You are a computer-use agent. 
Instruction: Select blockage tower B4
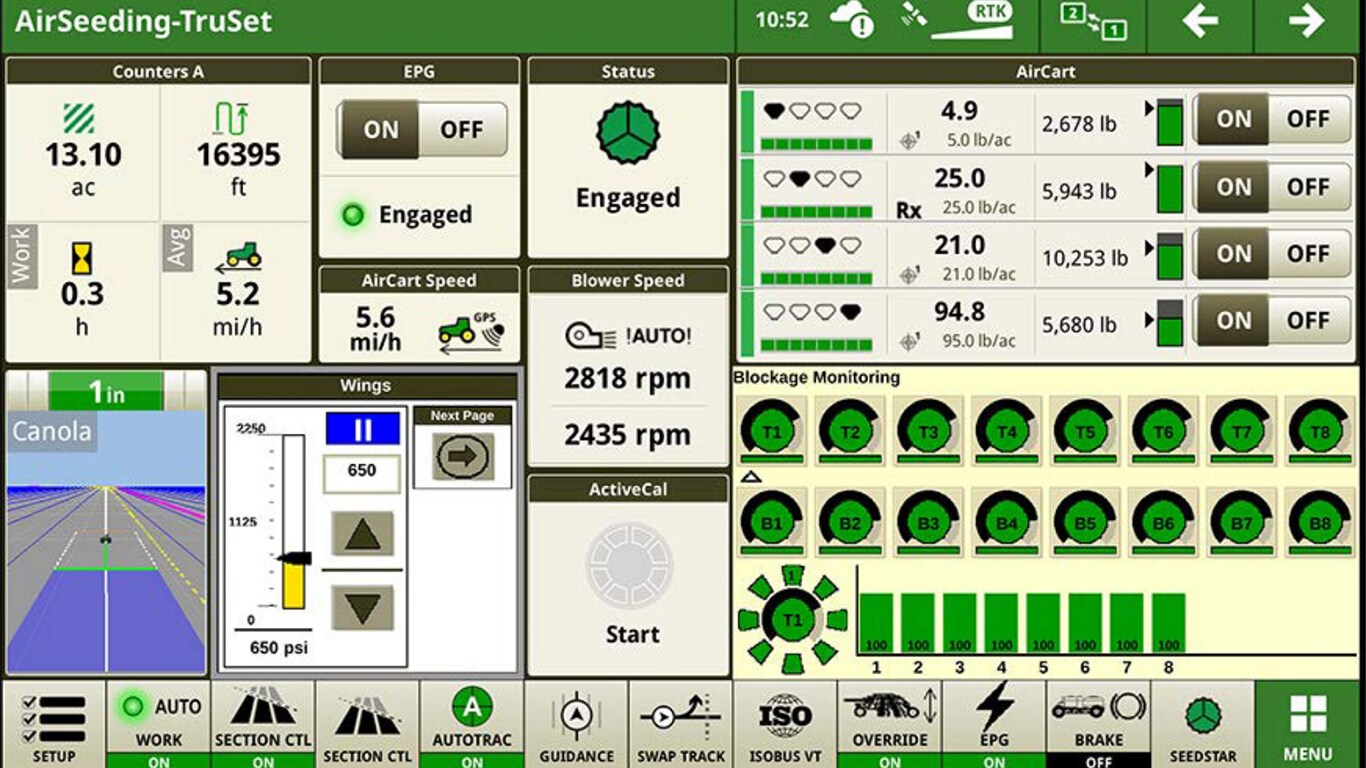(1007, 523)
